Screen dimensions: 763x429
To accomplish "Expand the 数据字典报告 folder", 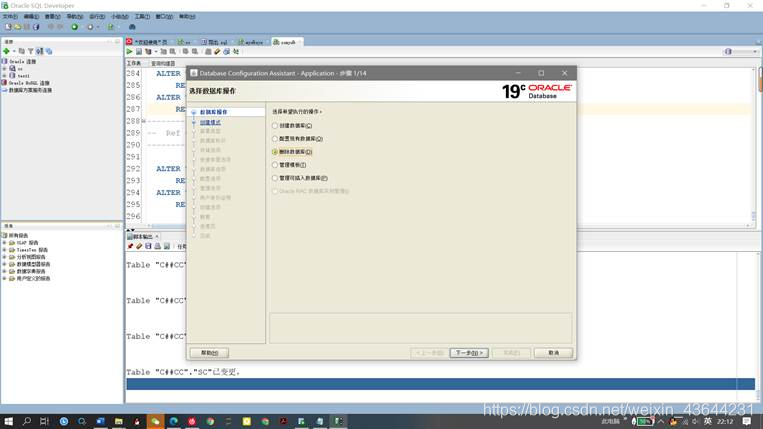I will pos(4,271).
